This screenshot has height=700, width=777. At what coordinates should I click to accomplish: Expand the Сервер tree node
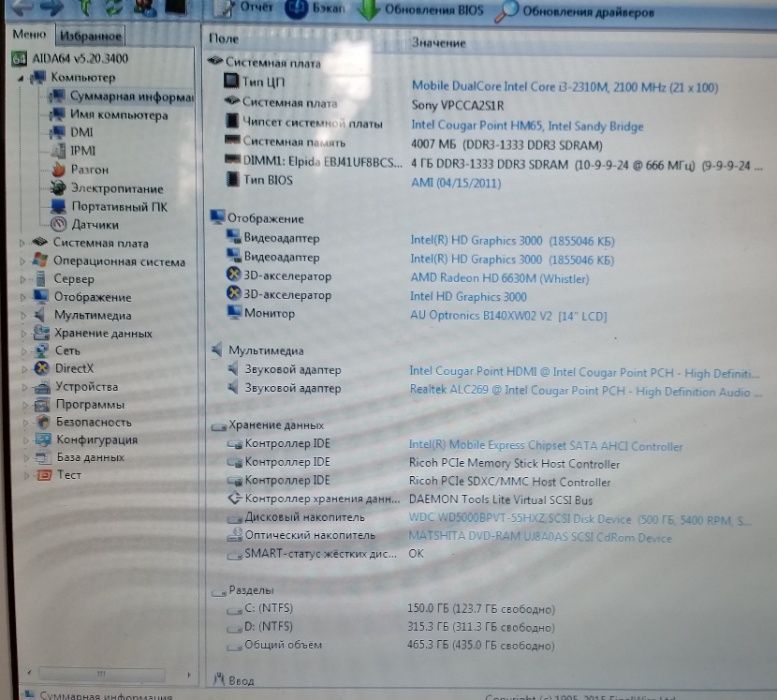[23, 279]
